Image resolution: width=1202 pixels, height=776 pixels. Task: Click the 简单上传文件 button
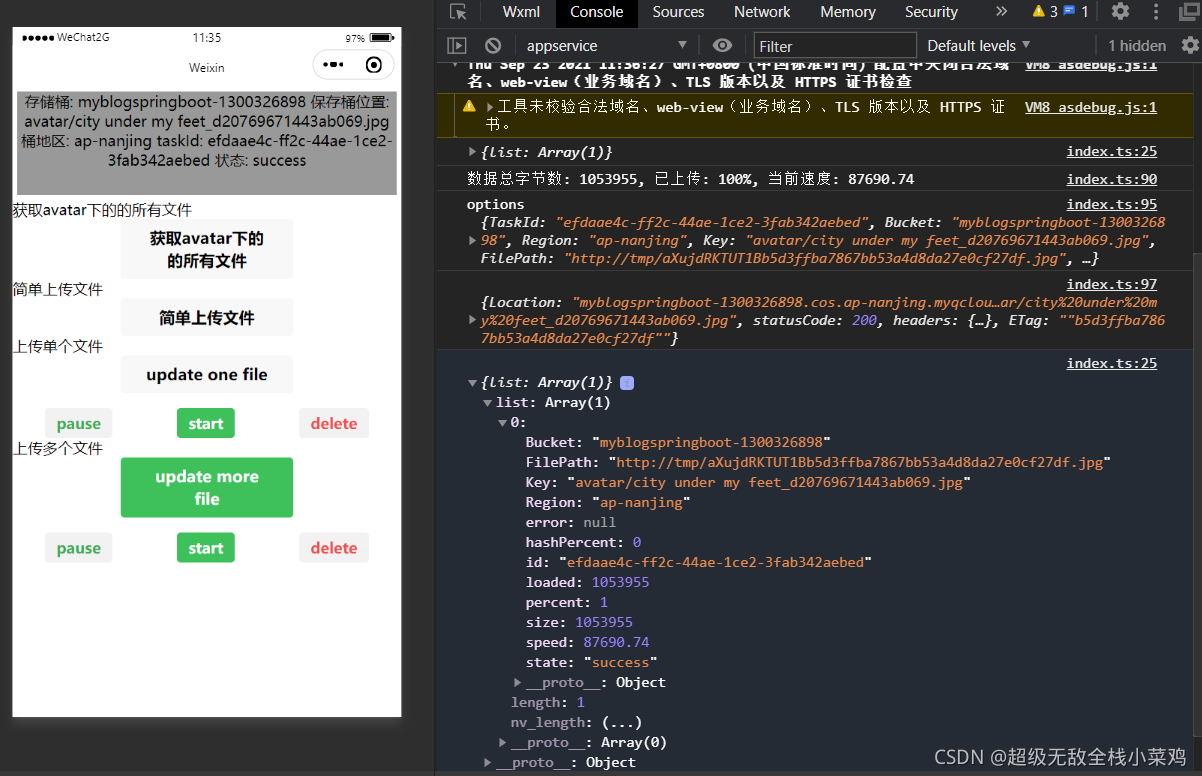207,318
